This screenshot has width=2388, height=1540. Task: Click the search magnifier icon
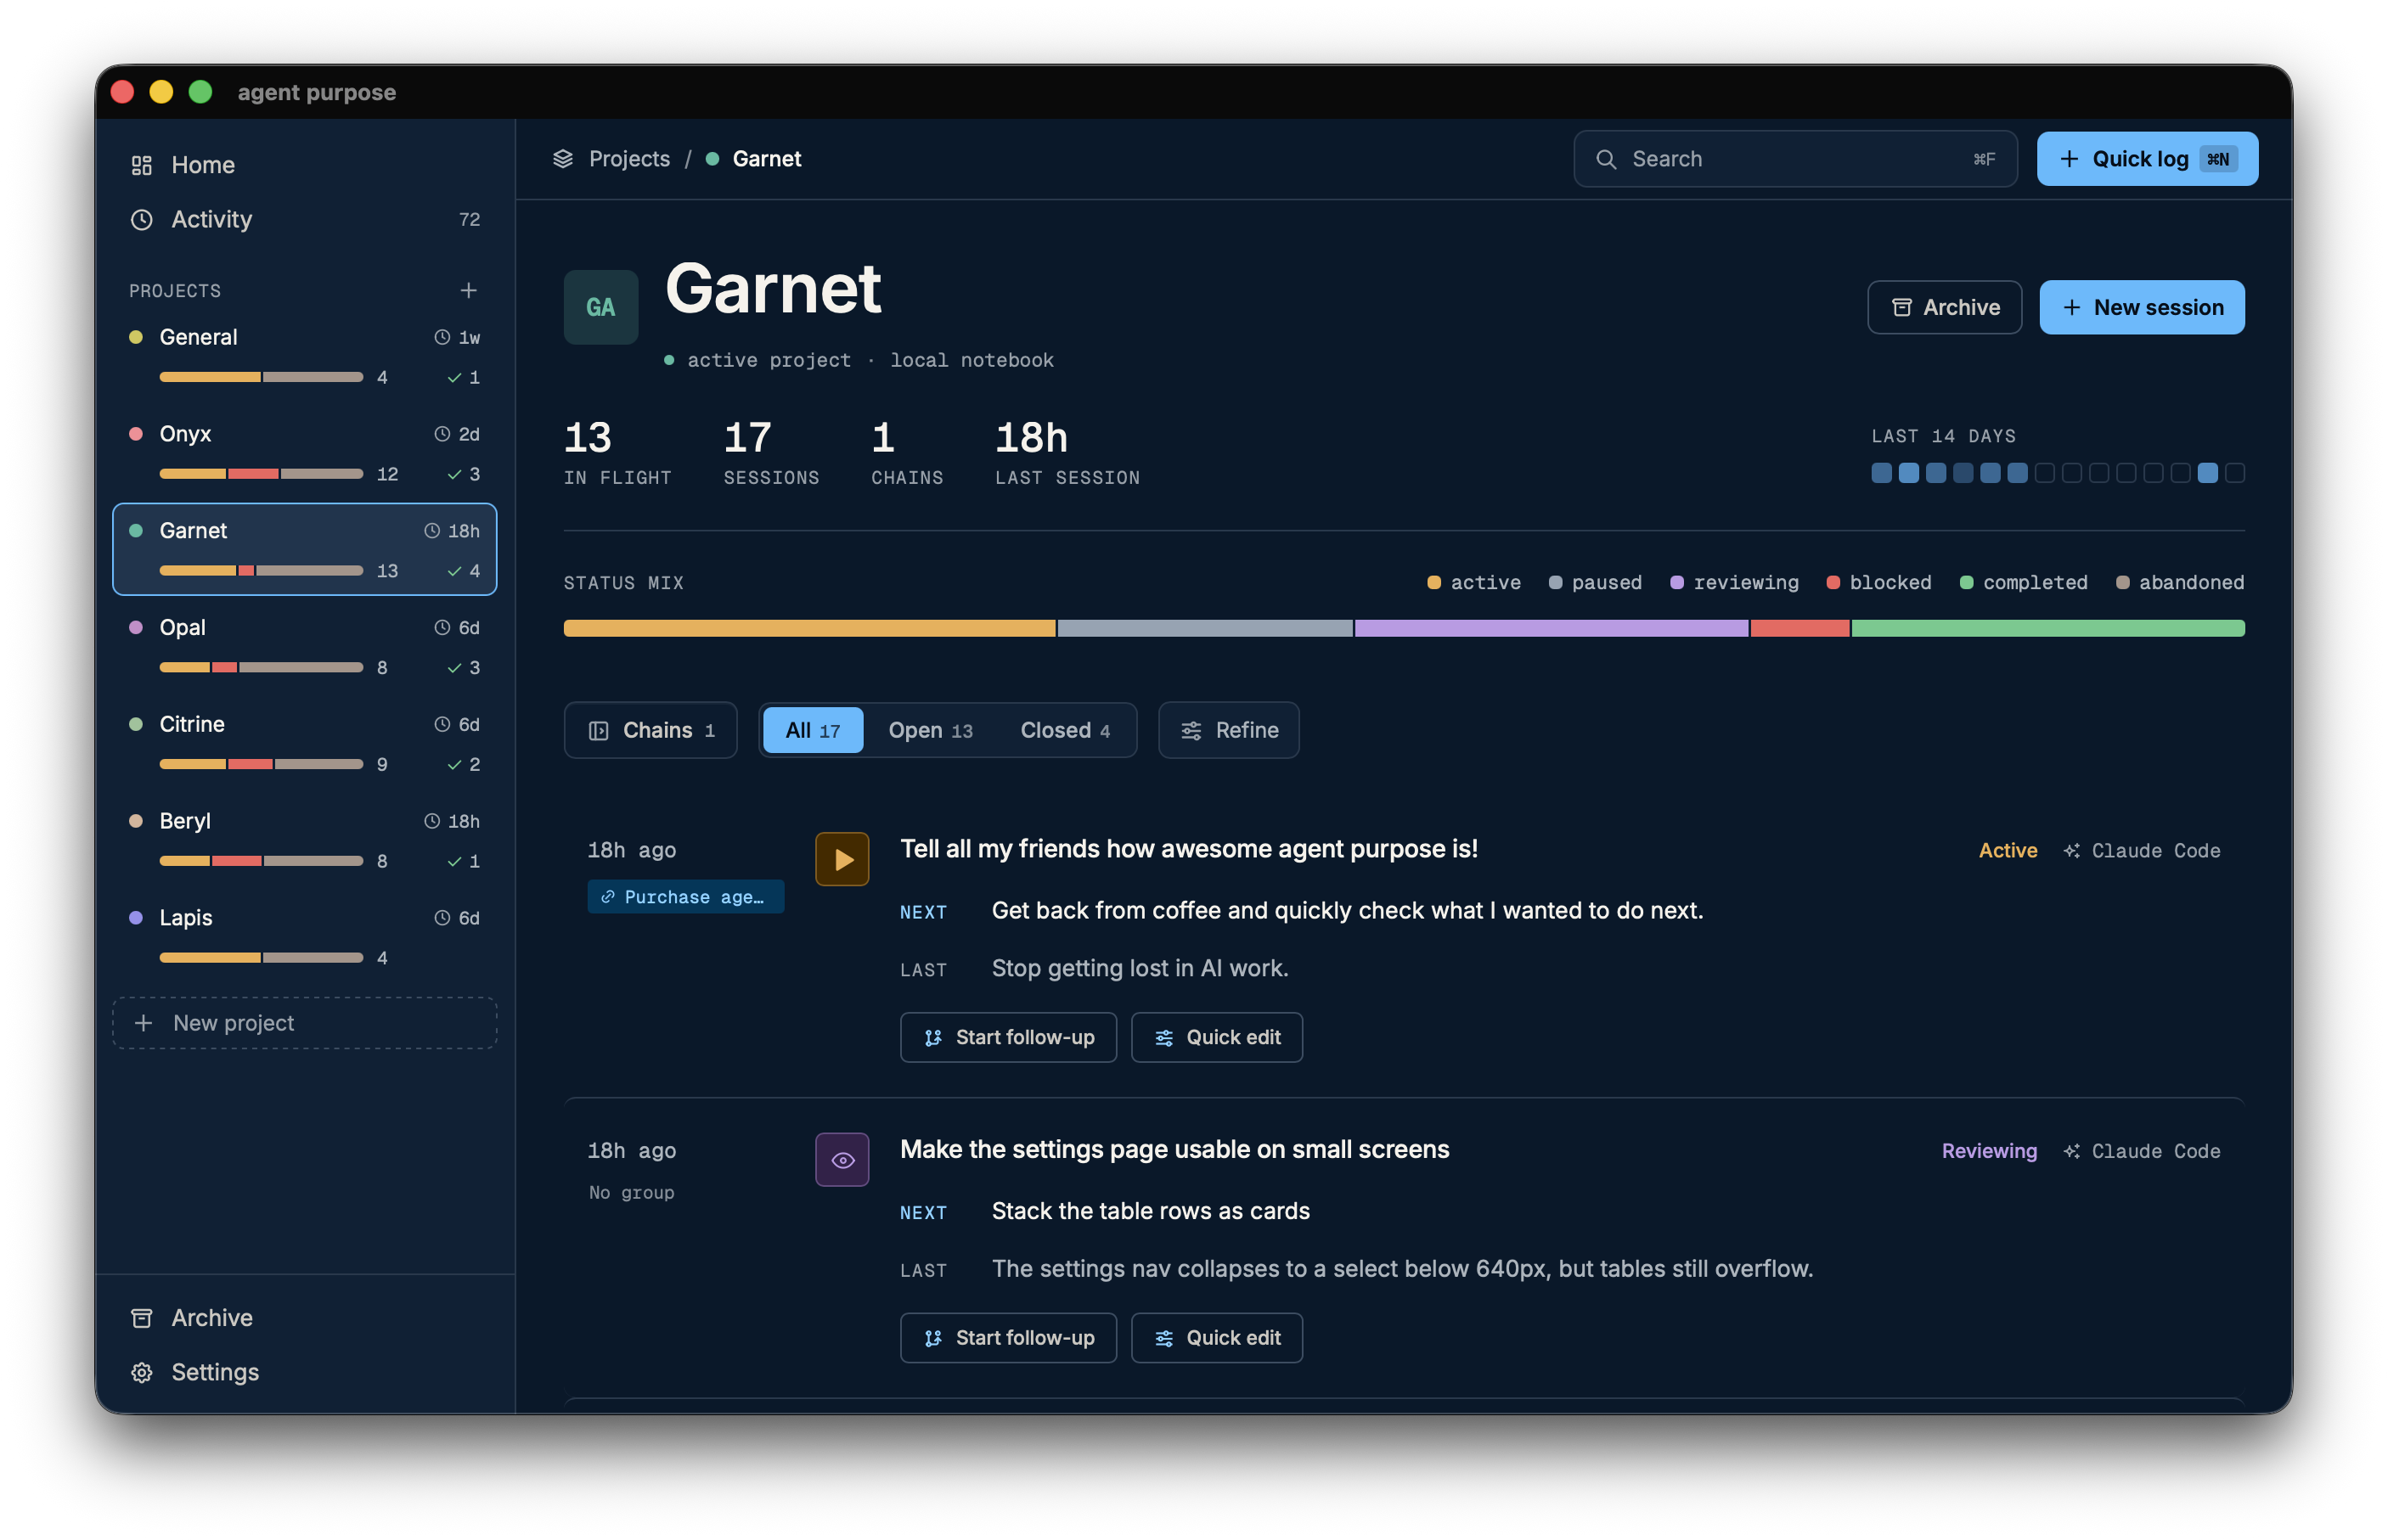tap(1605, 159)
